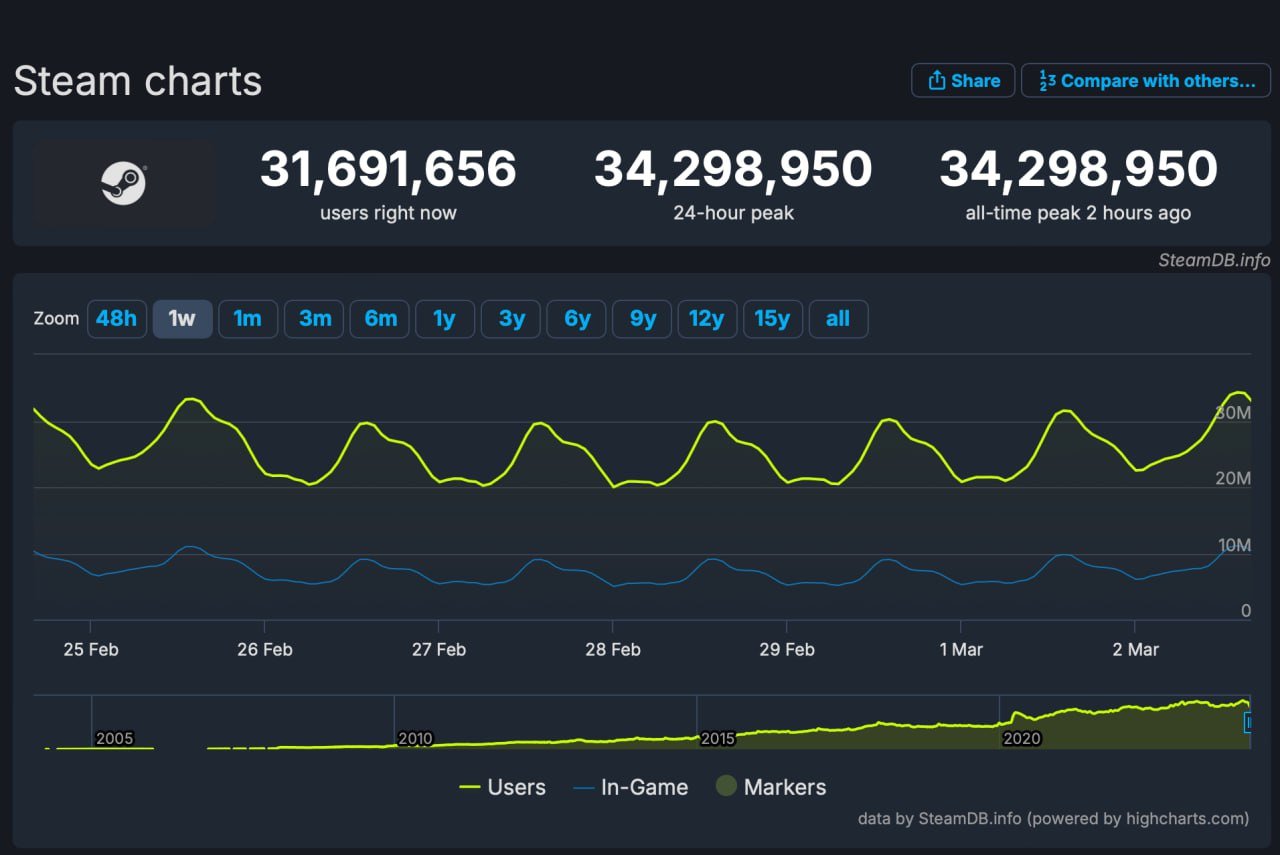
Task: Click the all-time peak 2 hours ago label
Action: (1078, 213)
